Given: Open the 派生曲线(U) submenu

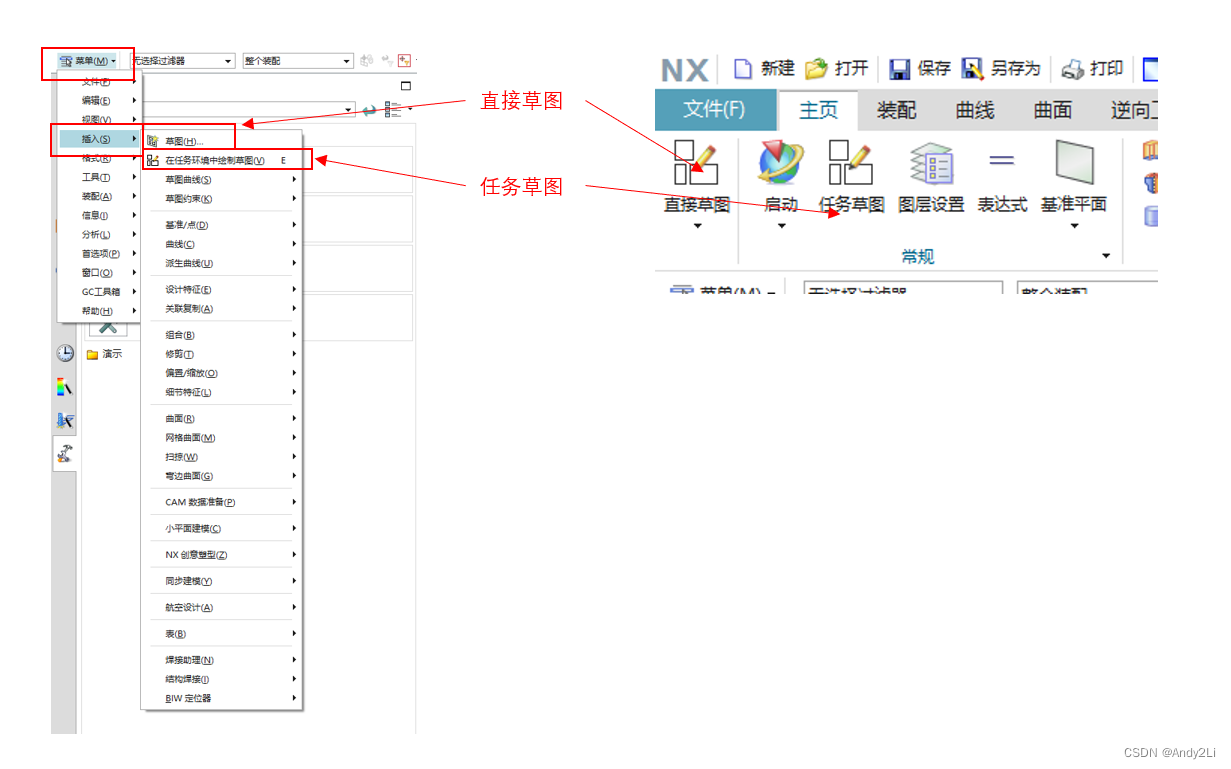Looking at the screenshot, I should (221, 263).
